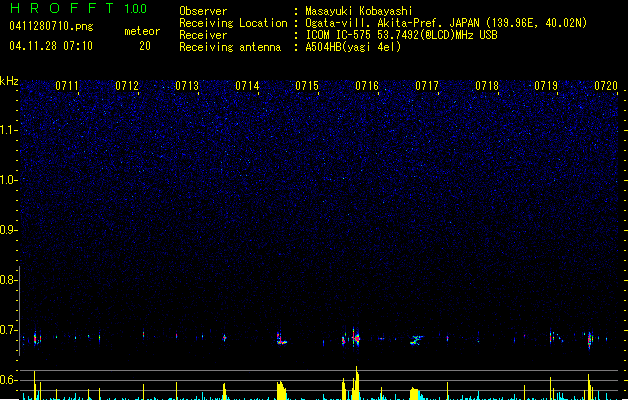This screenshot has height=400, width=629.
Task: Click the tallest yellow intensity peak at 0716
Action: pyautogui.click(x=356, y=383)
